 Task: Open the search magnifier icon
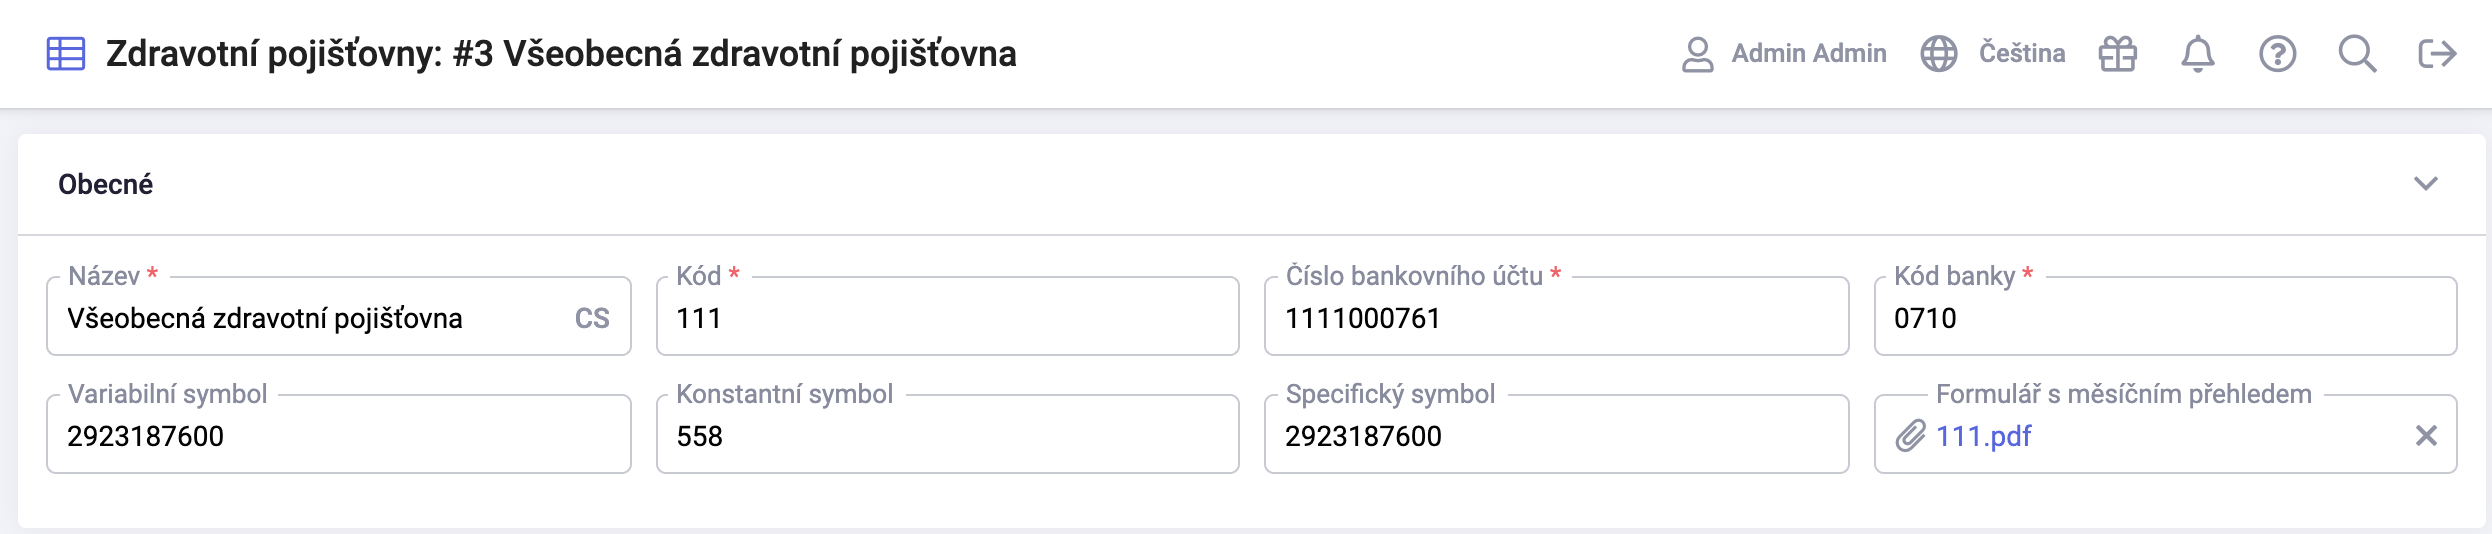pos(2357,54)
